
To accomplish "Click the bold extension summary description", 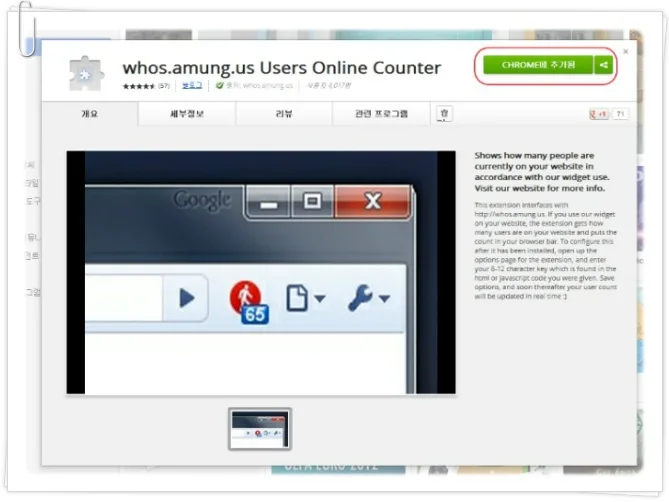I will [x=541, y=172].
